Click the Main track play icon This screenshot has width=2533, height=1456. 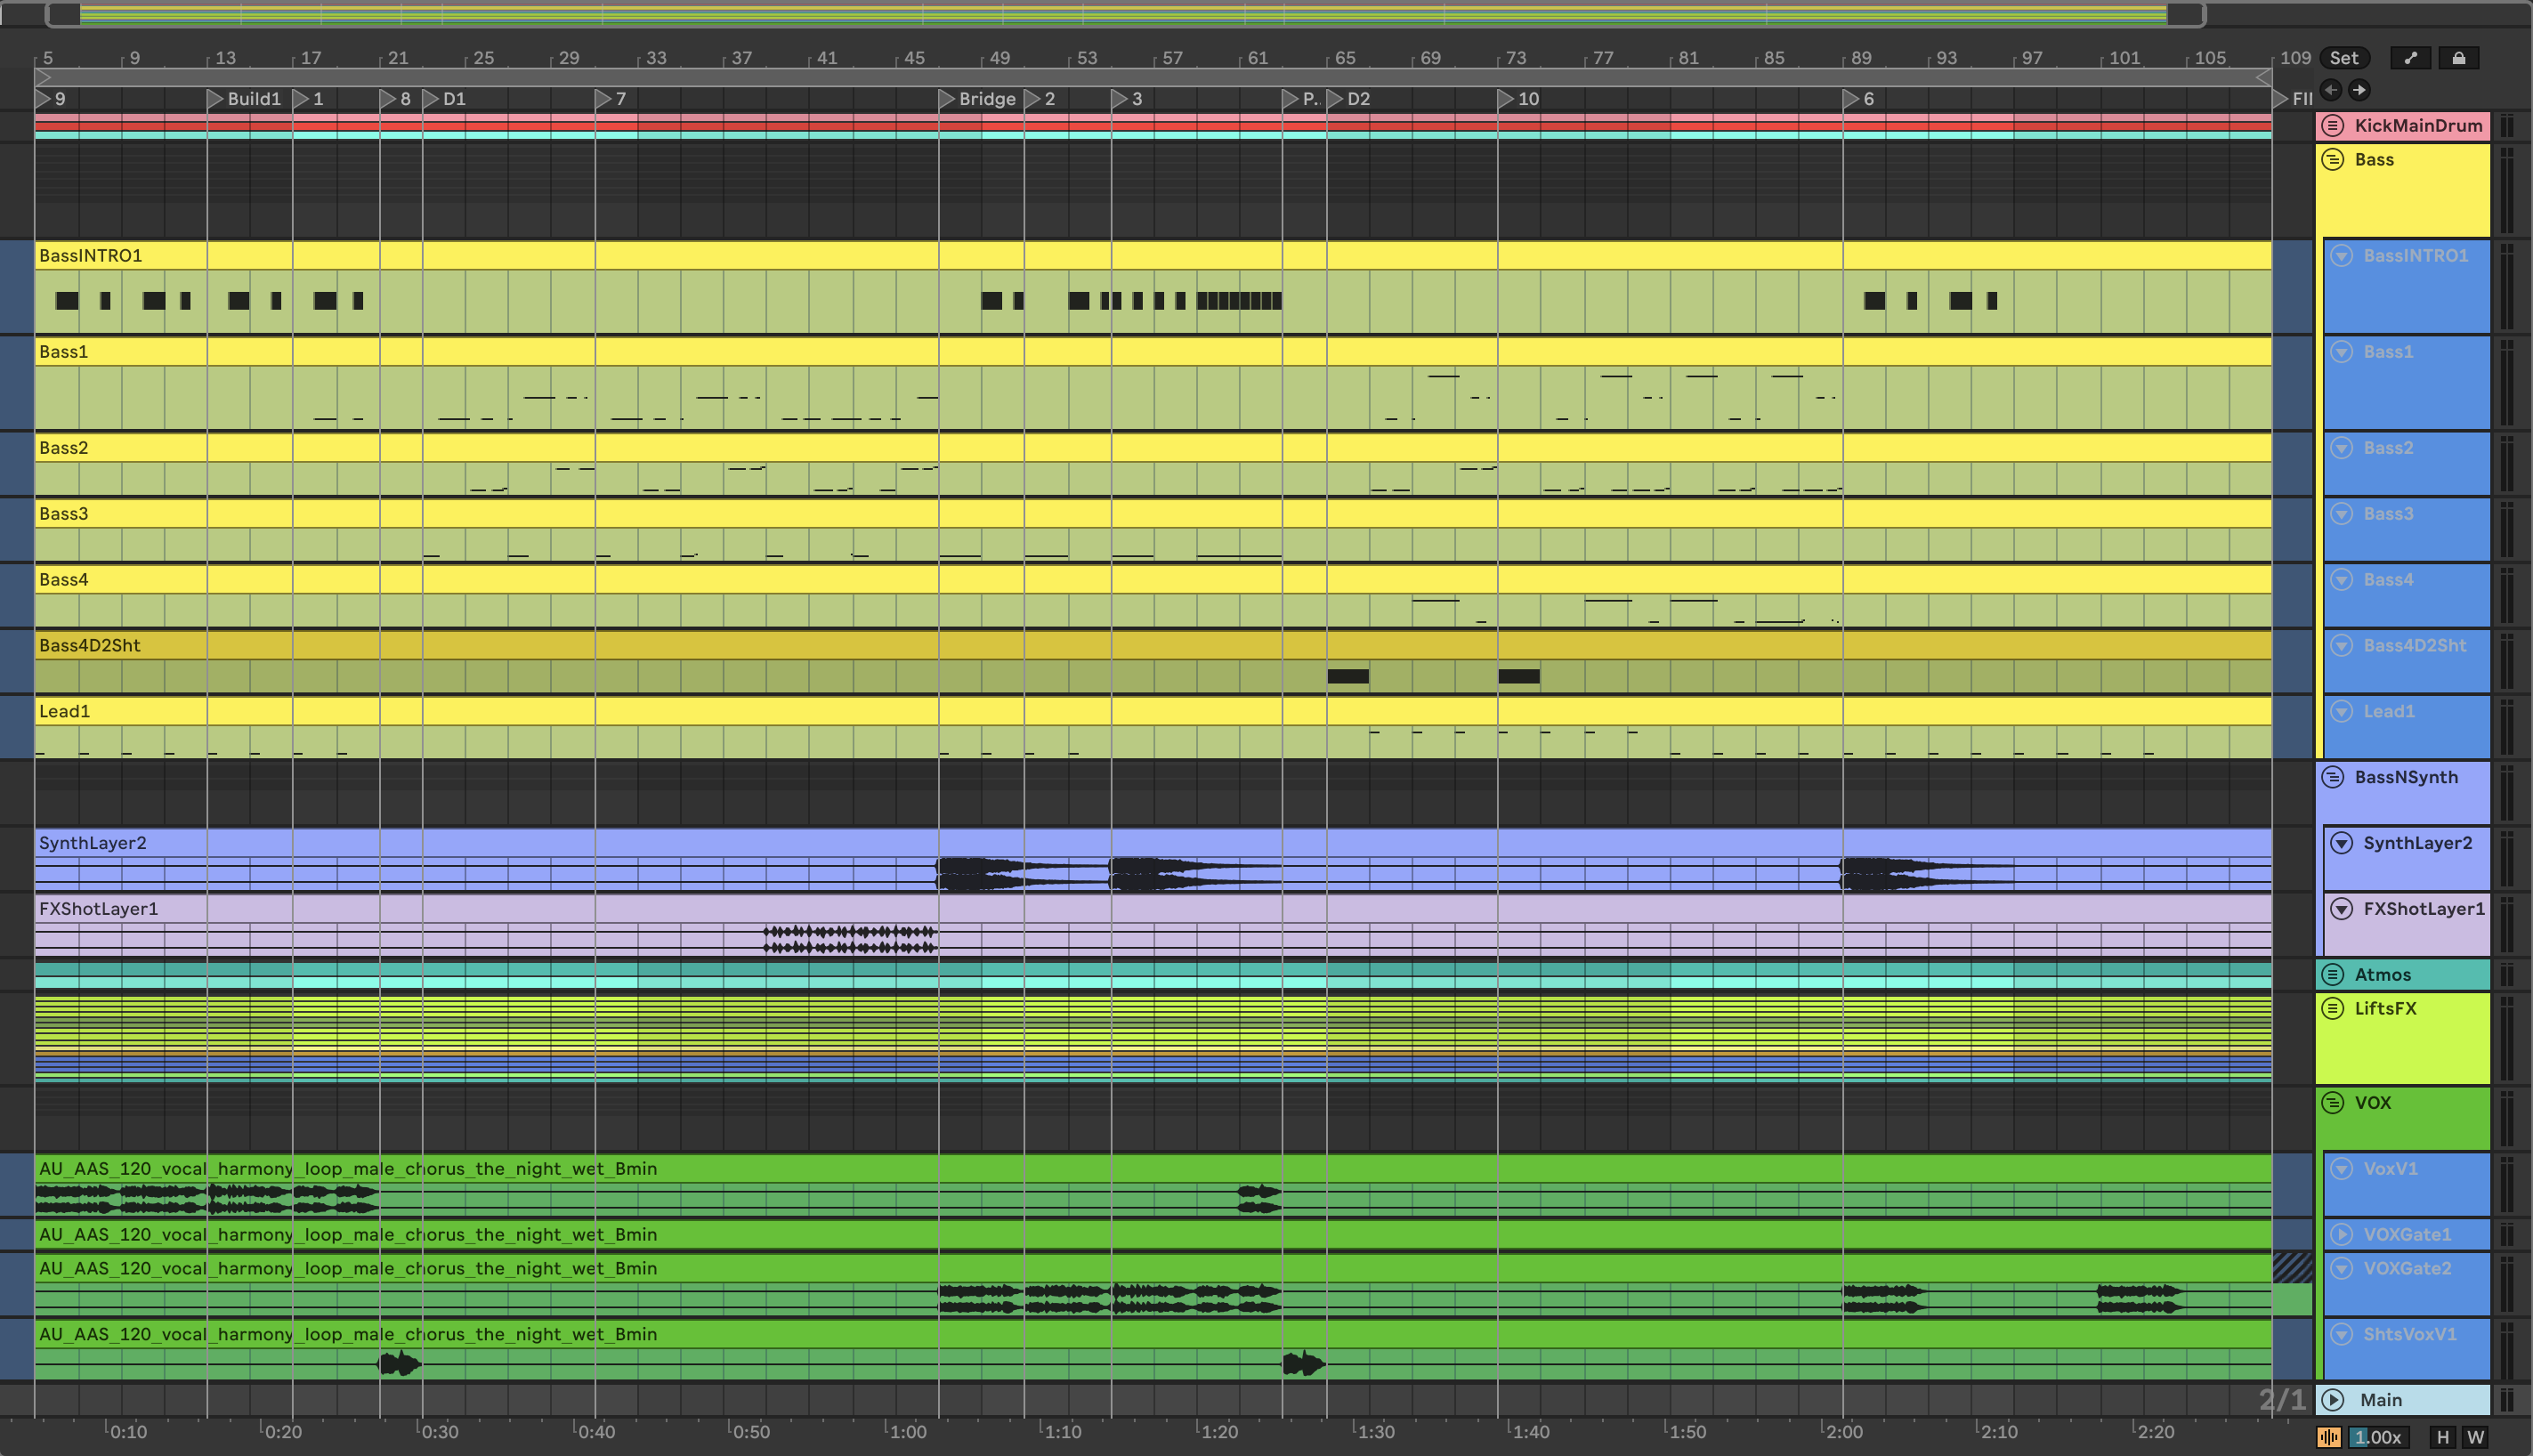click(x=2333, y=1400)
